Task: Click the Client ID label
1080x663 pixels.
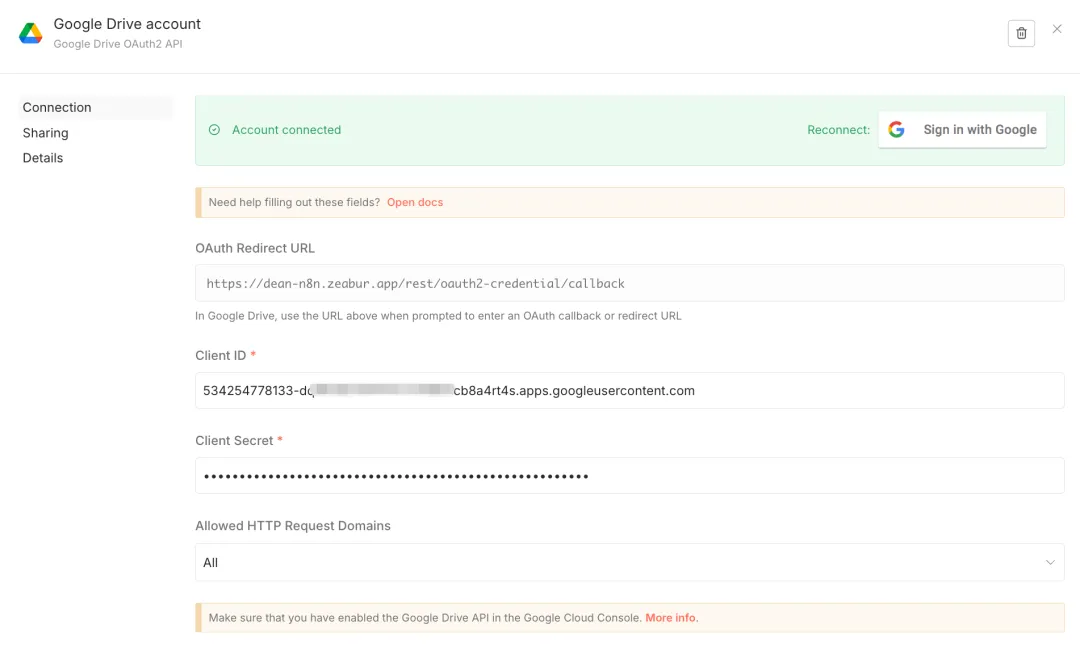Action: [220, 355]
